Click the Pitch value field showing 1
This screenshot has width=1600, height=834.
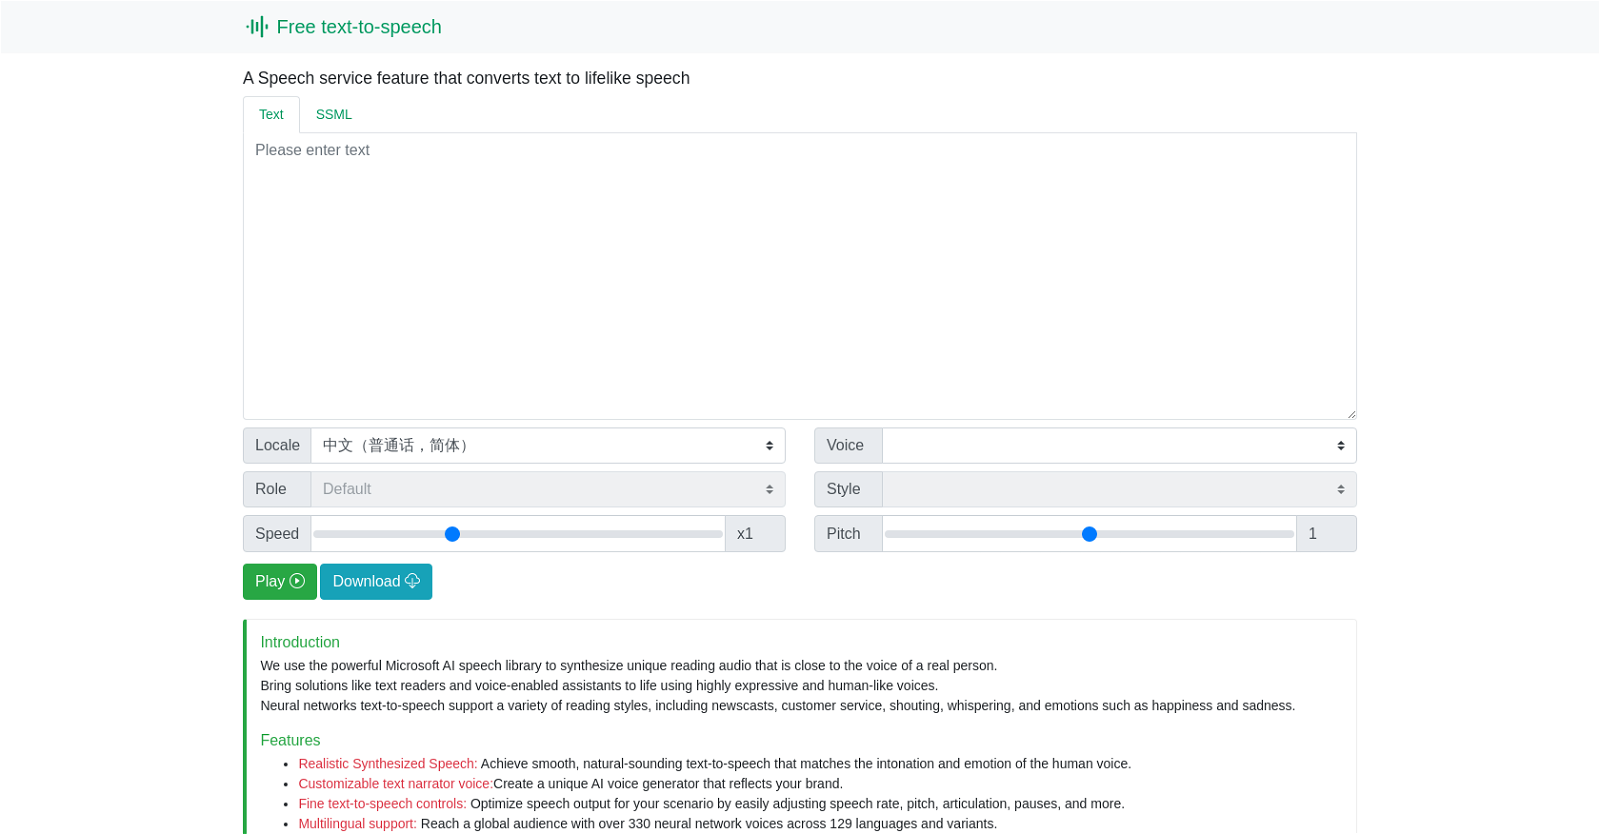tap(1326, 534)
